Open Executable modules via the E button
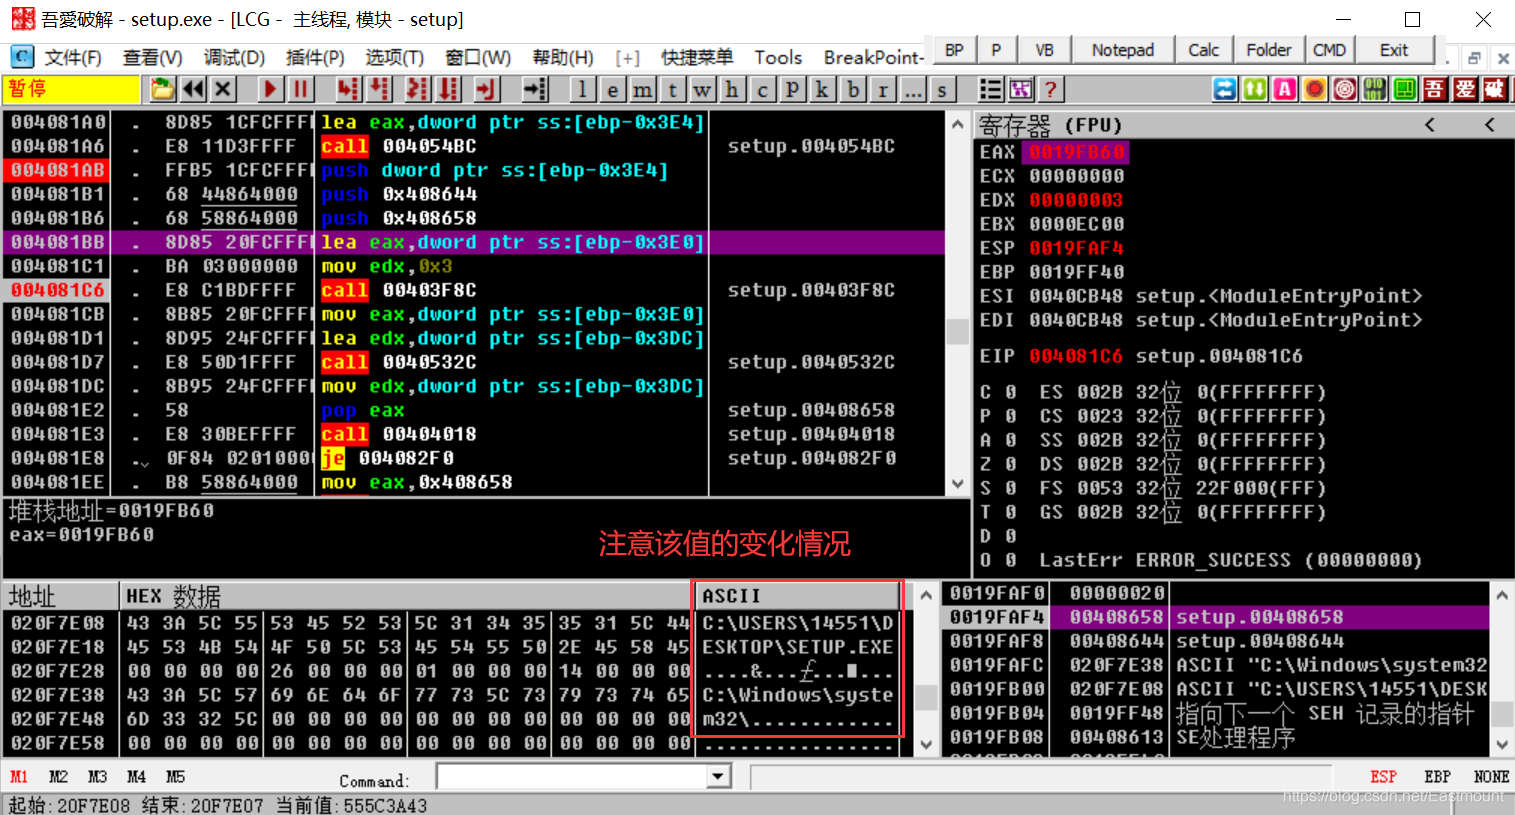The height and width of the screenshot is (815, 1515). click(612, 90)
